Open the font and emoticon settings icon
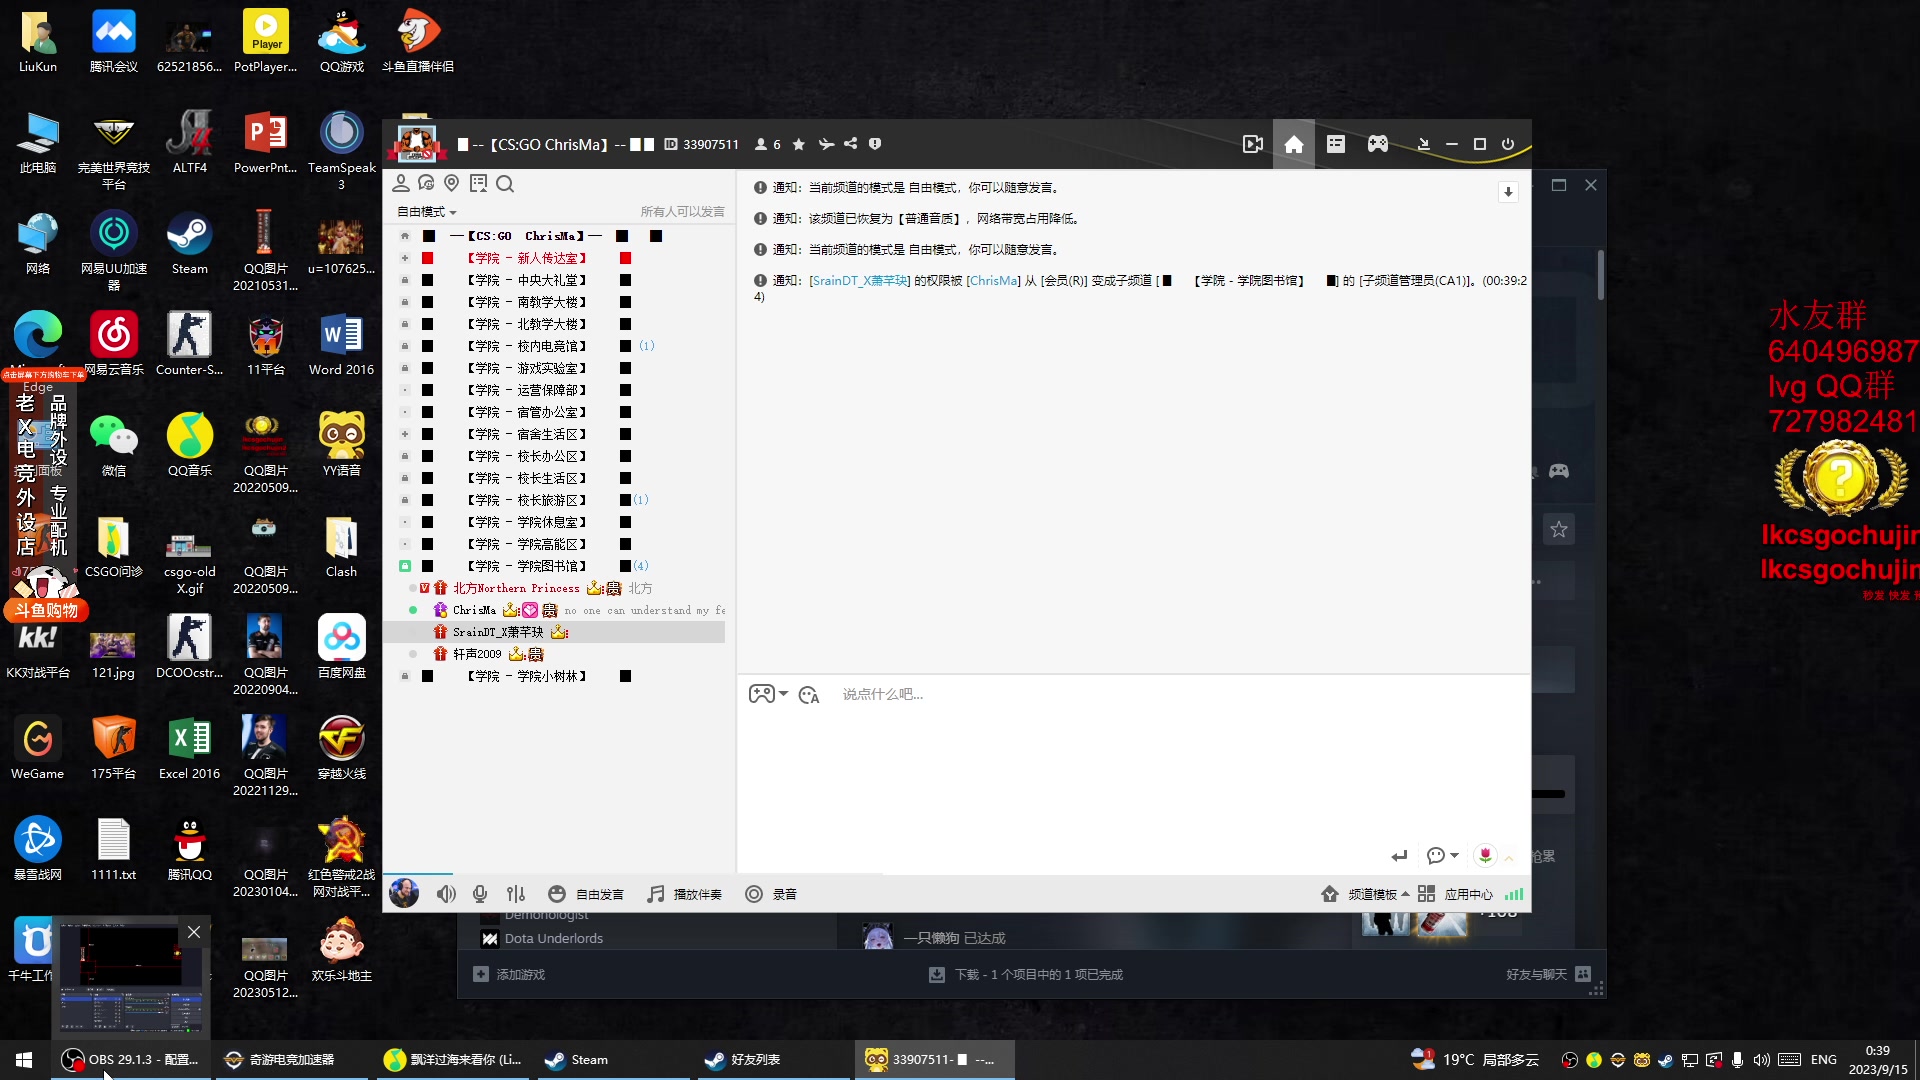The image size is (1920, 1080). (809, 695)
